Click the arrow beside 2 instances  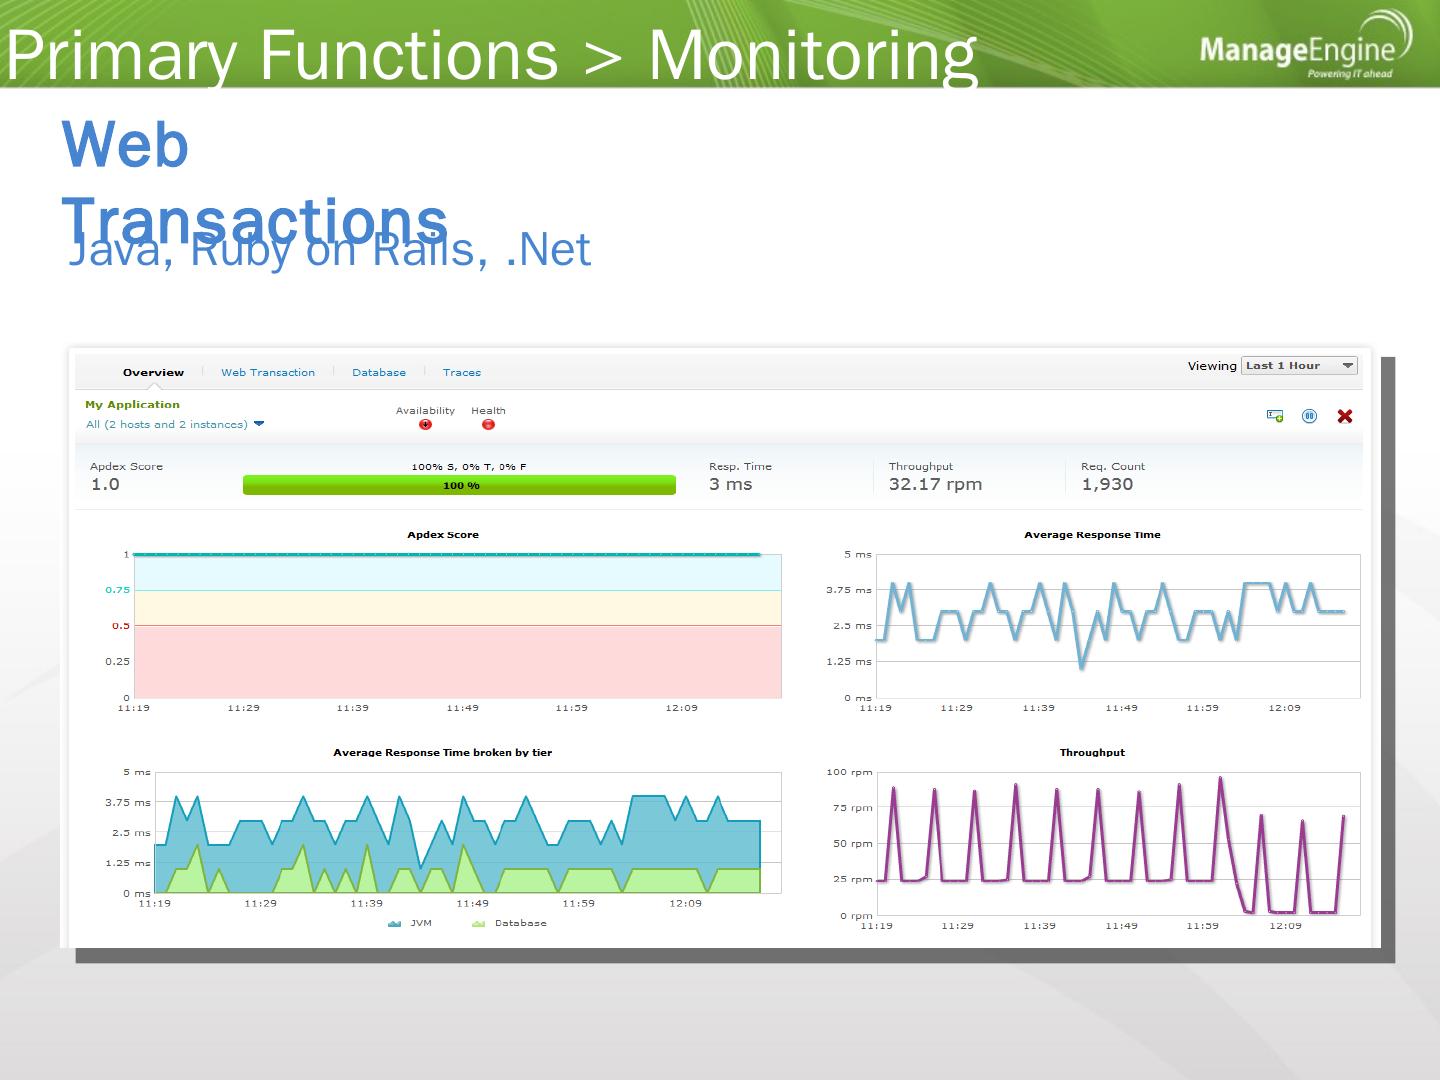[259, 424]
